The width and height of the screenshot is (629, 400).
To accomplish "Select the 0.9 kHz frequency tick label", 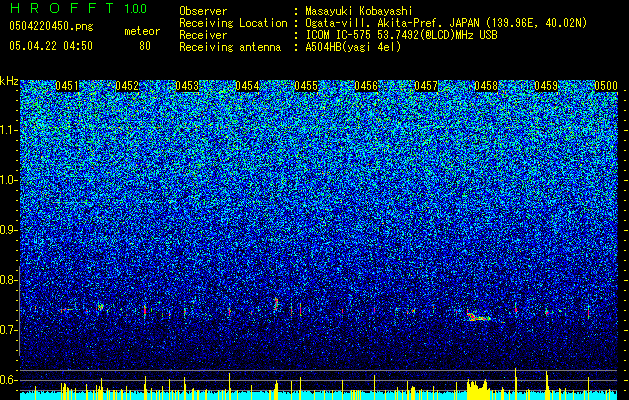I will point(8,230).
